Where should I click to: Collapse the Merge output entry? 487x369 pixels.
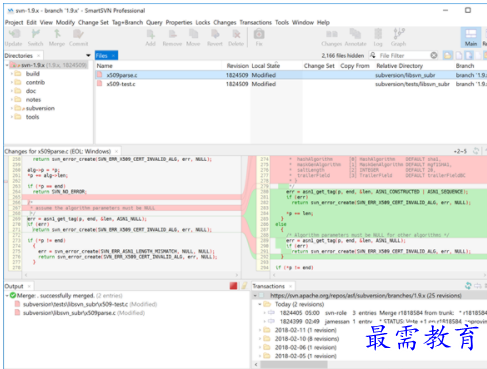point(7,296)
